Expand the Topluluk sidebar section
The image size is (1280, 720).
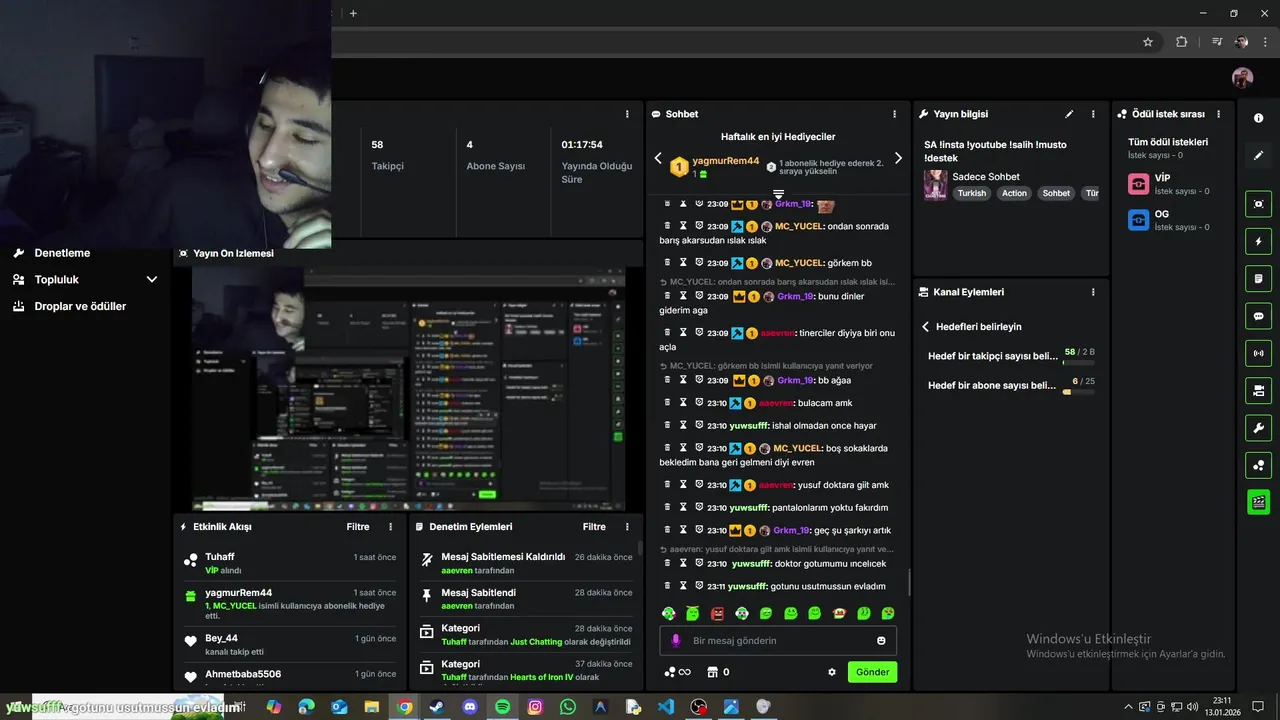click(x=152, y=280)
